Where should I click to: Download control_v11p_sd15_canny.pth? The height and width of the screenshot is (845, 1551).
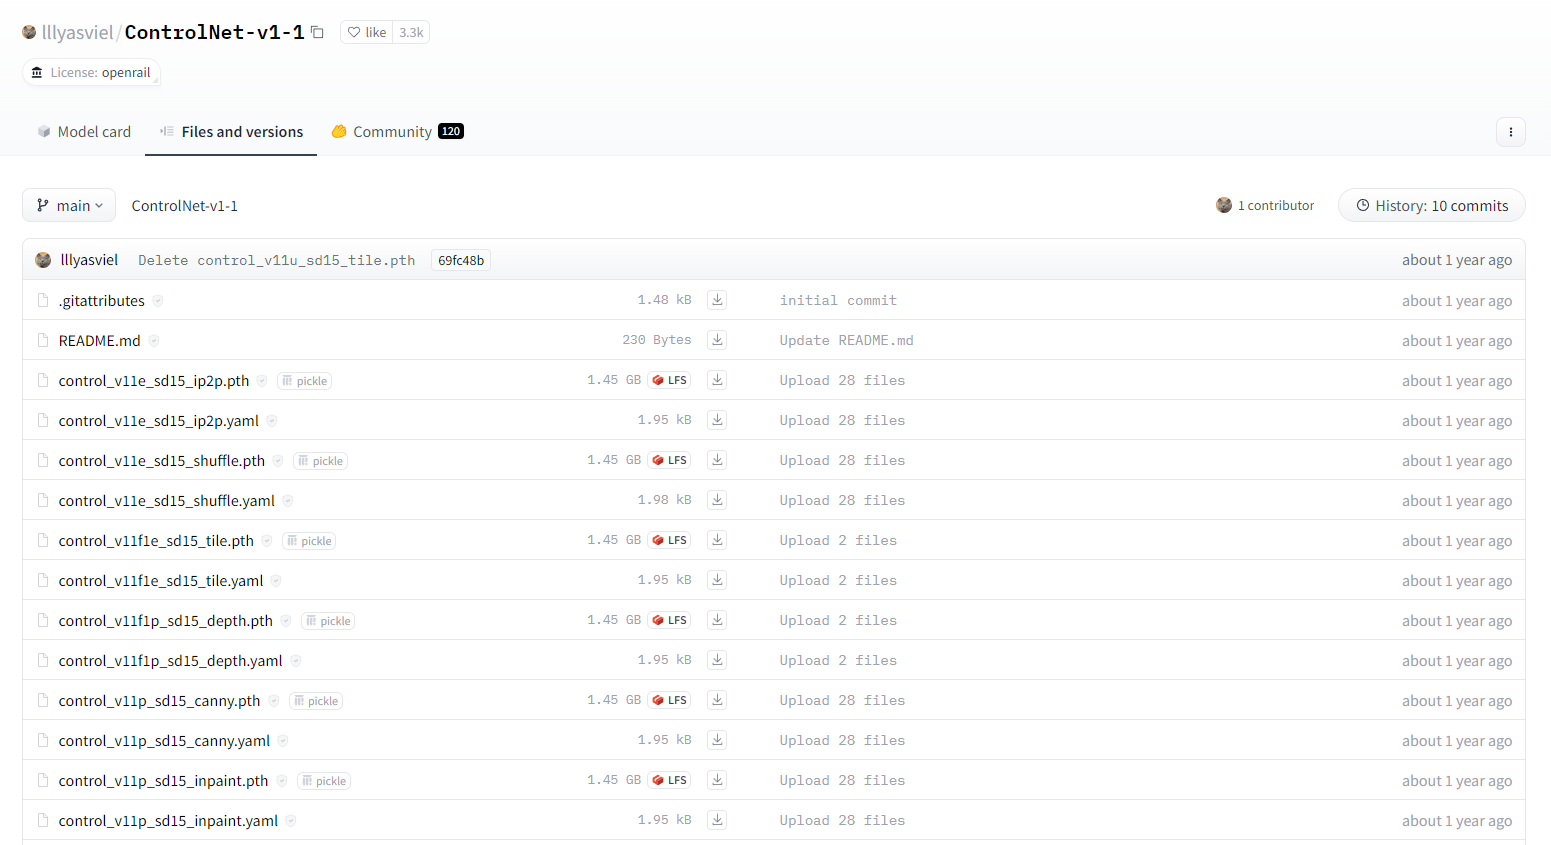click(x=717, y=699)
